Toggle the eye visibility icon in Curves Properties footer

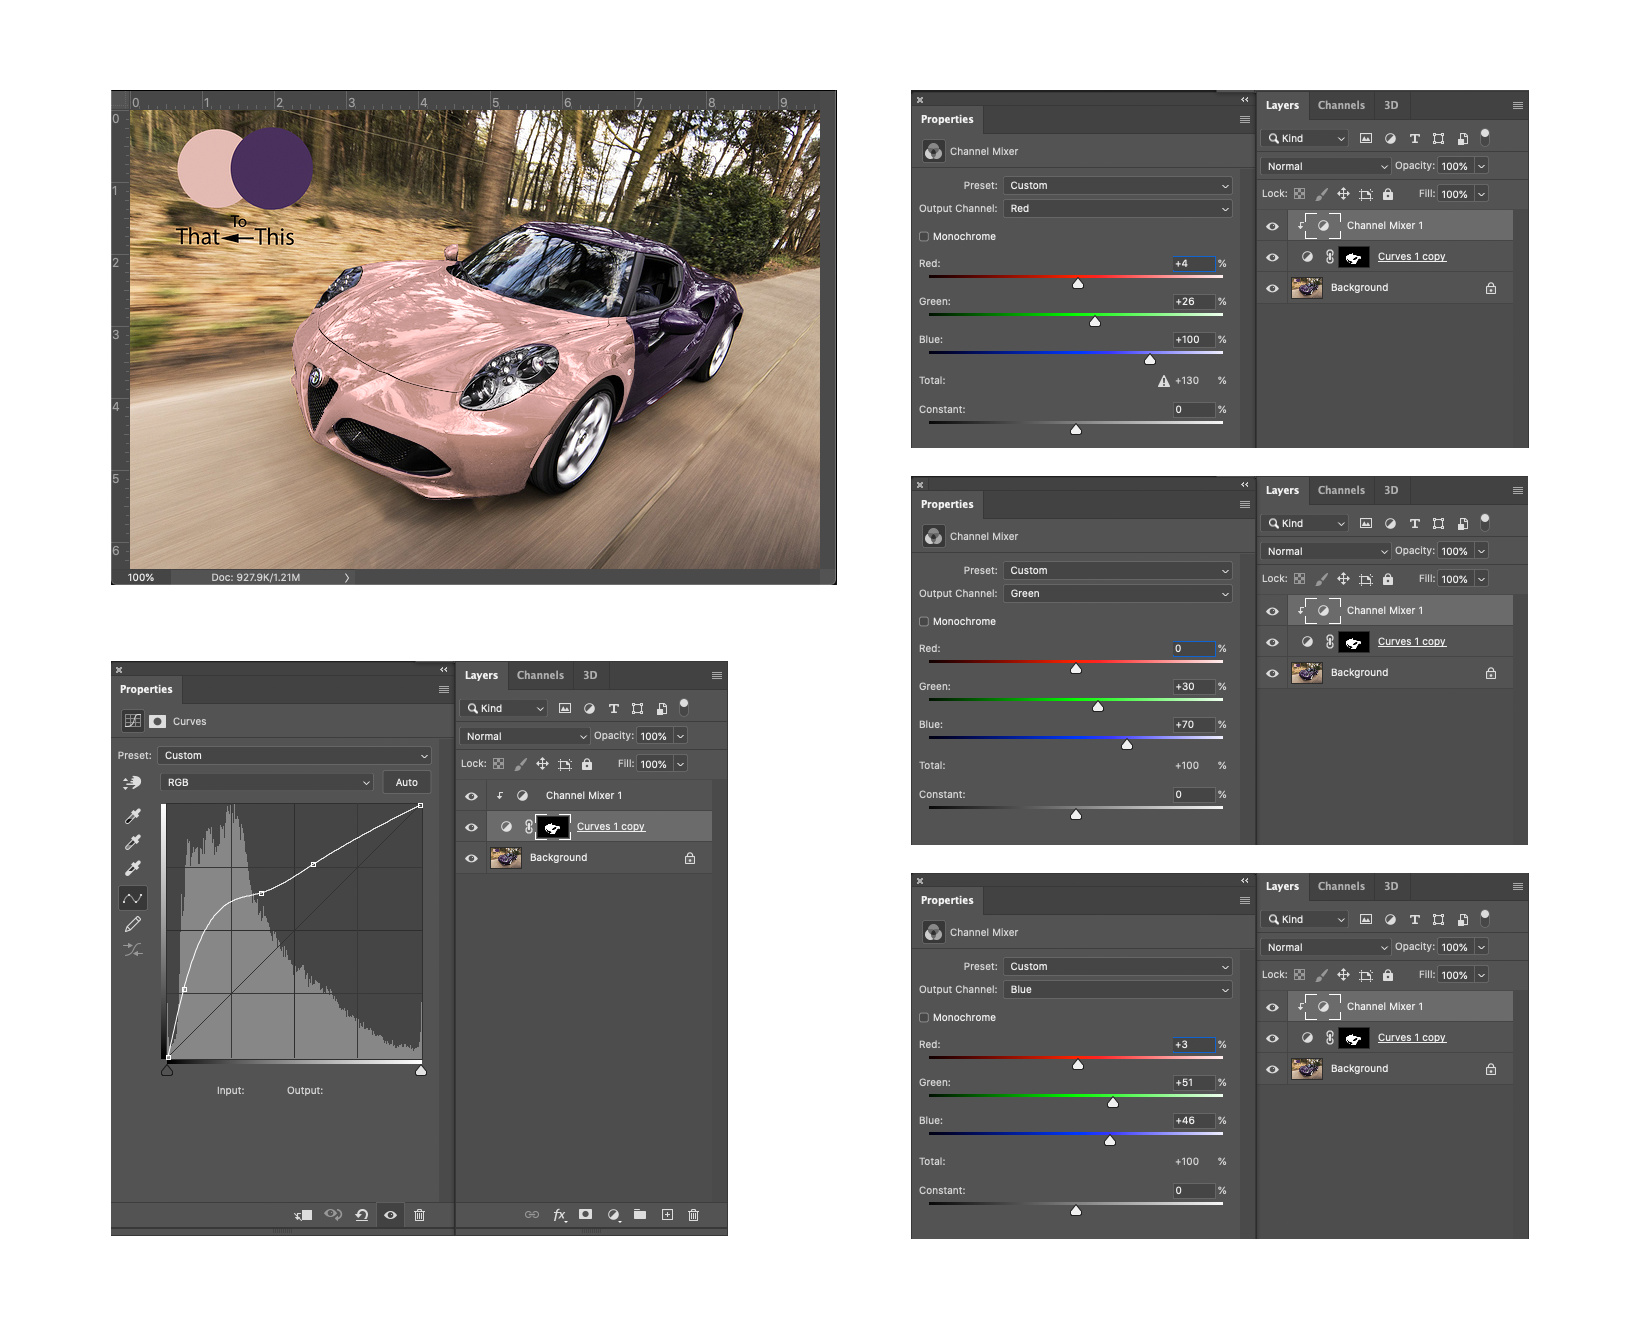click(x=391, y=1215)
